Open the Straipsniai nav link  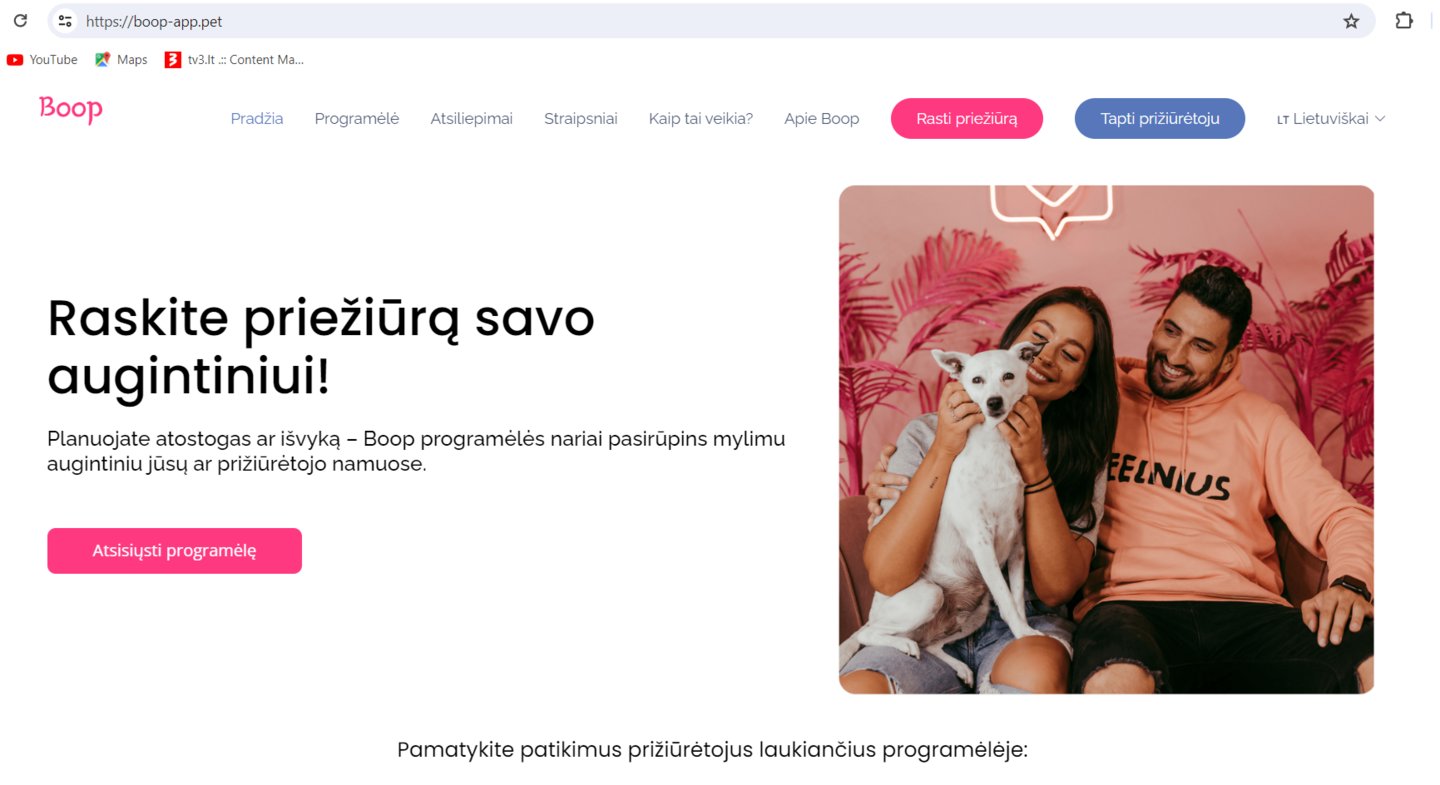click(581, 119)
